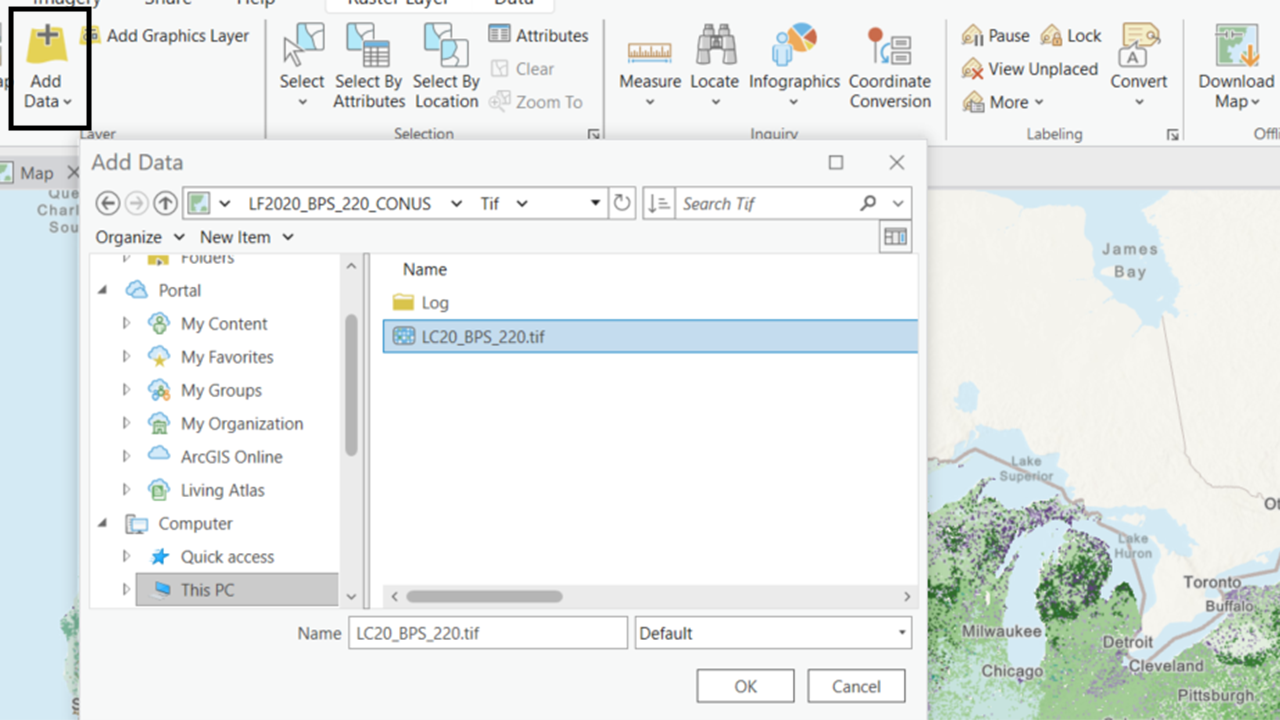Viewport: 1280px width, 720px height.
Task: Click the Name input field
Action: (x=487, y=632)
